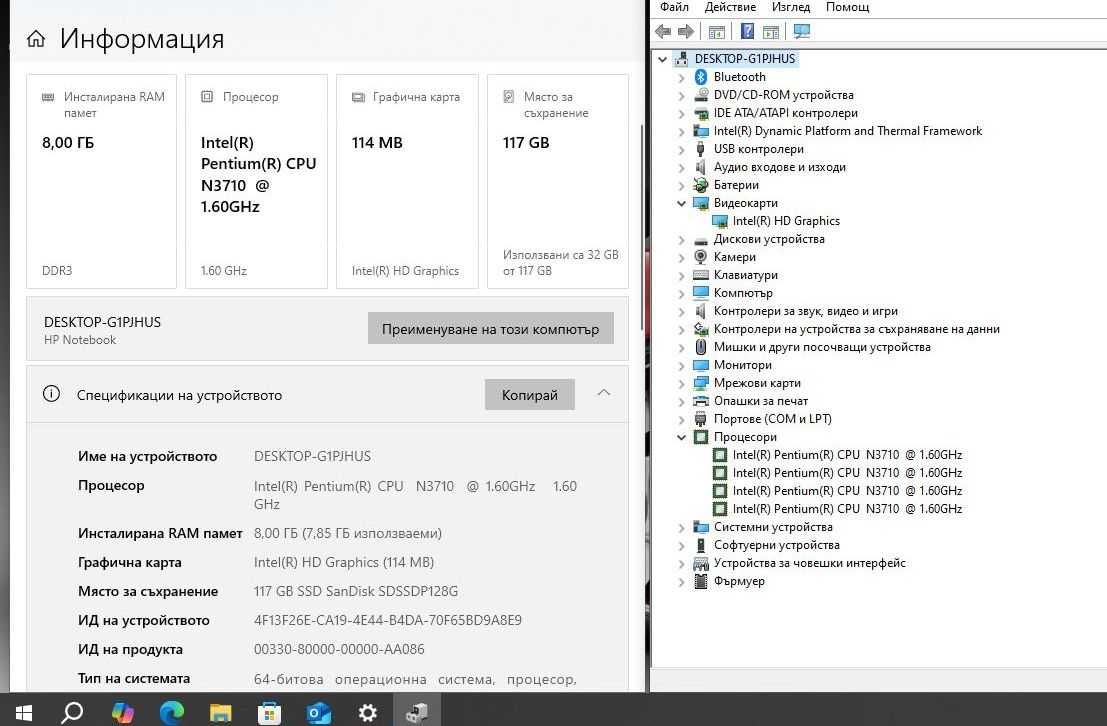This screenshot has width=1107, height=726.
Task: Select Intel(R) HD Graphics device
Action: click(786, 221)
